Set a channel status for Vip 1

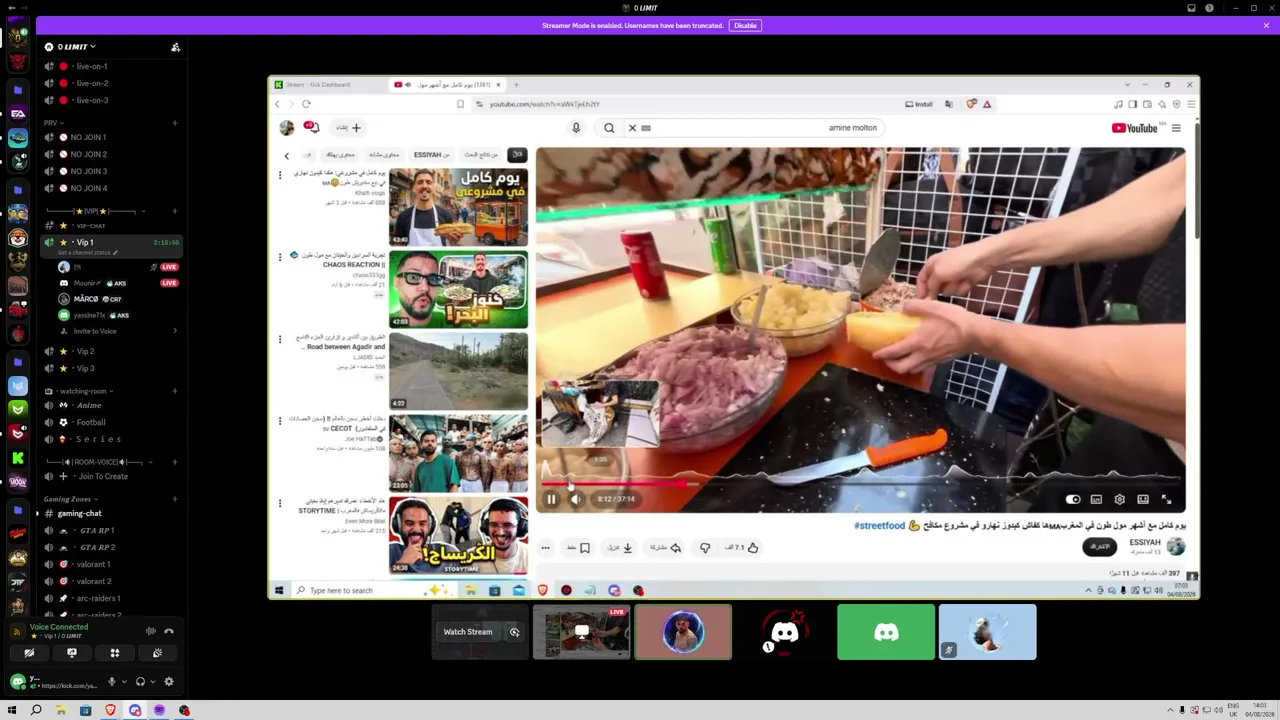click(88, 252)
